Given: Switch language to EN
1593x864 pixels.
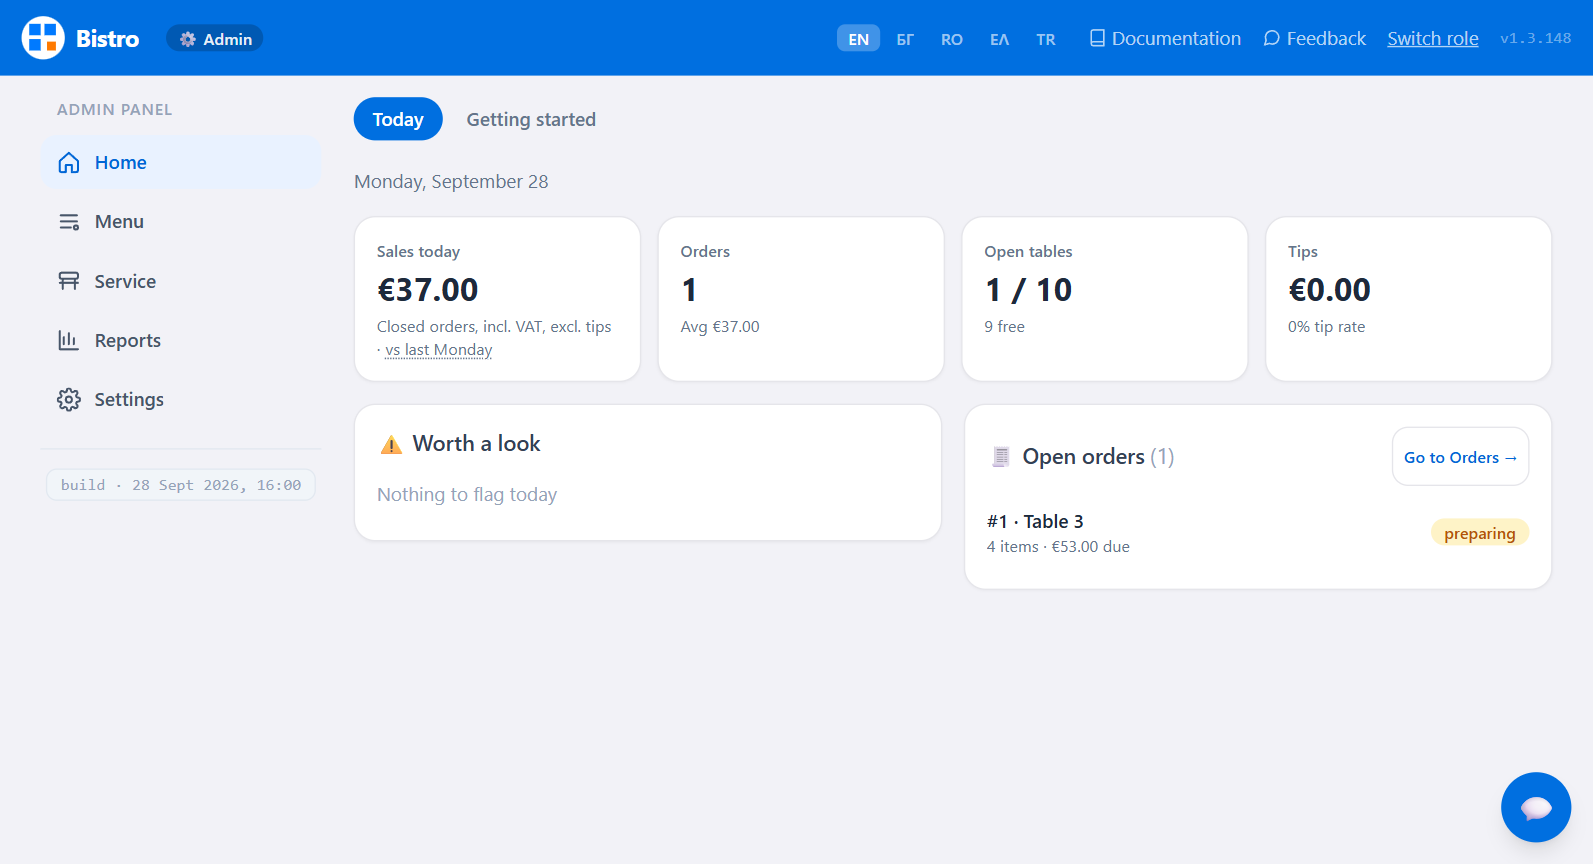Looking at the screenshot, I should pyautogui.click(x=858, y=39).
